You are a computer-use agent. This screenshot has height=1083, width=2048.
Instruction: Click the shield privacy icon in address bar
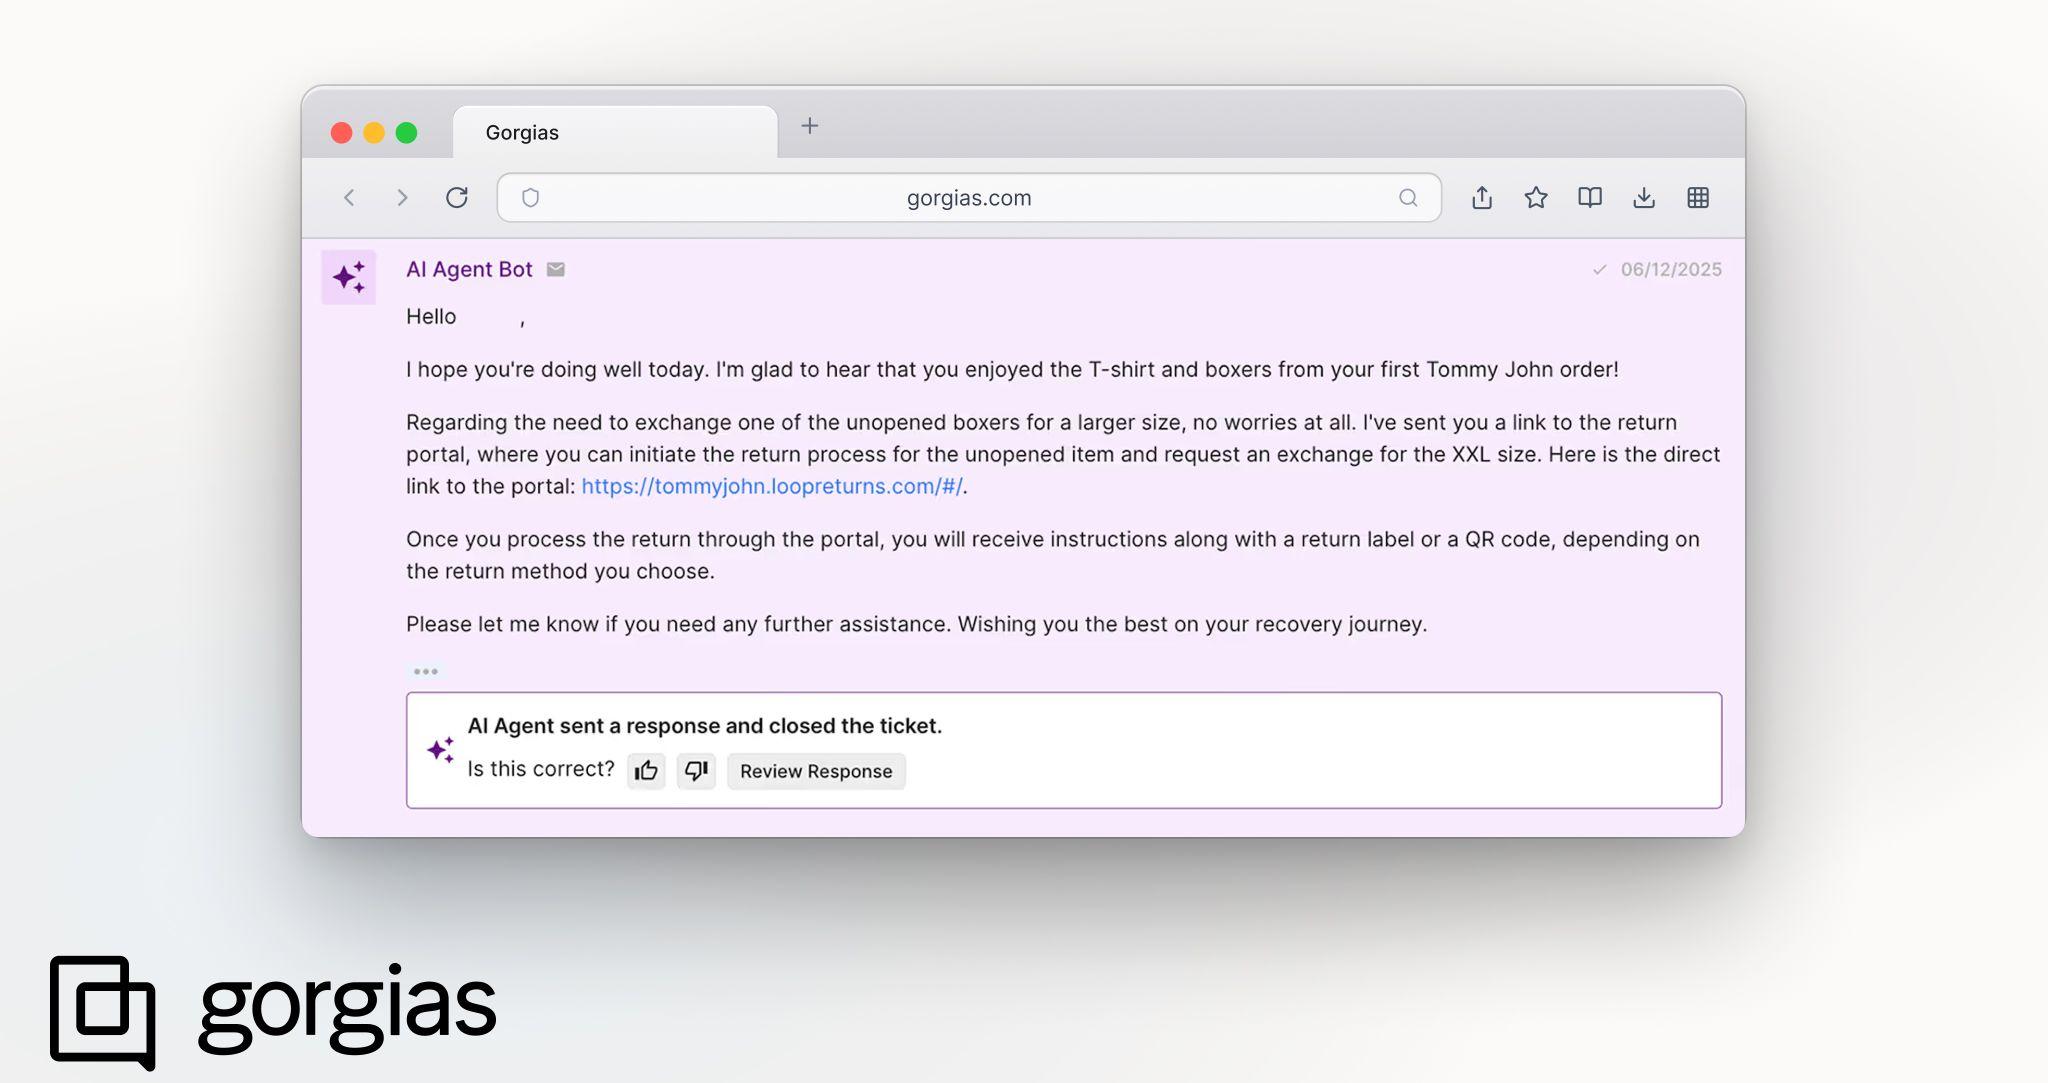(x=530, y=198)
